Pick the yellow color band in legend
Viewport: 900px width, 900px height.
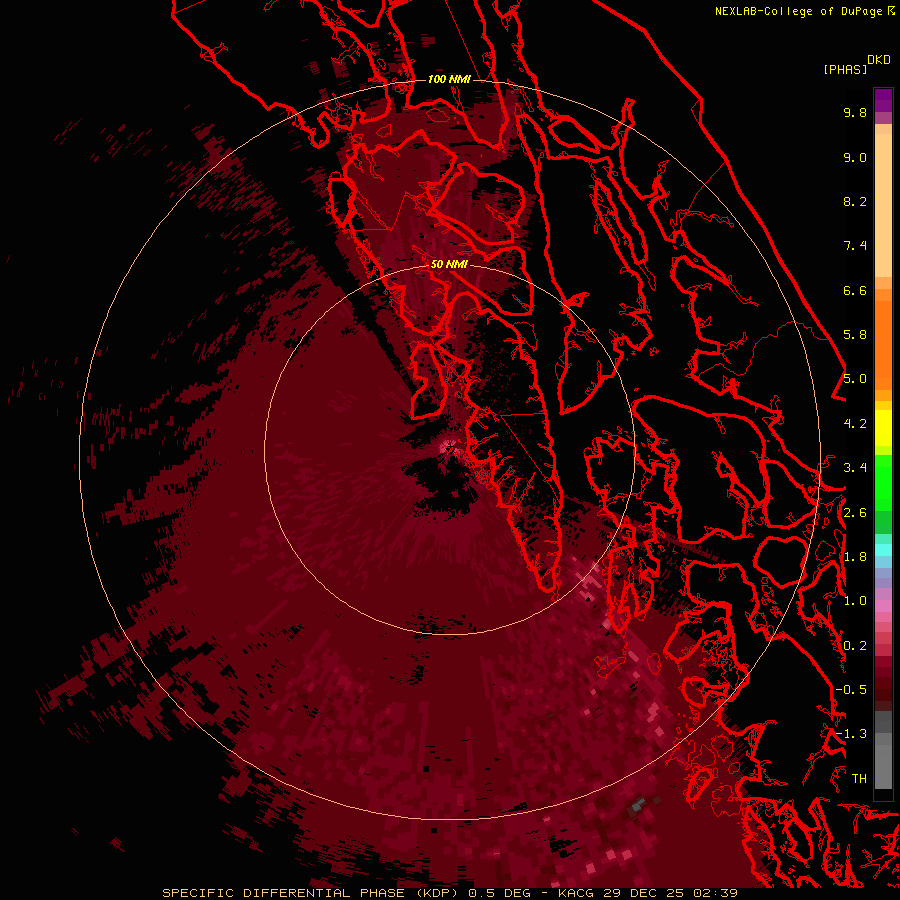pos(883,428)
